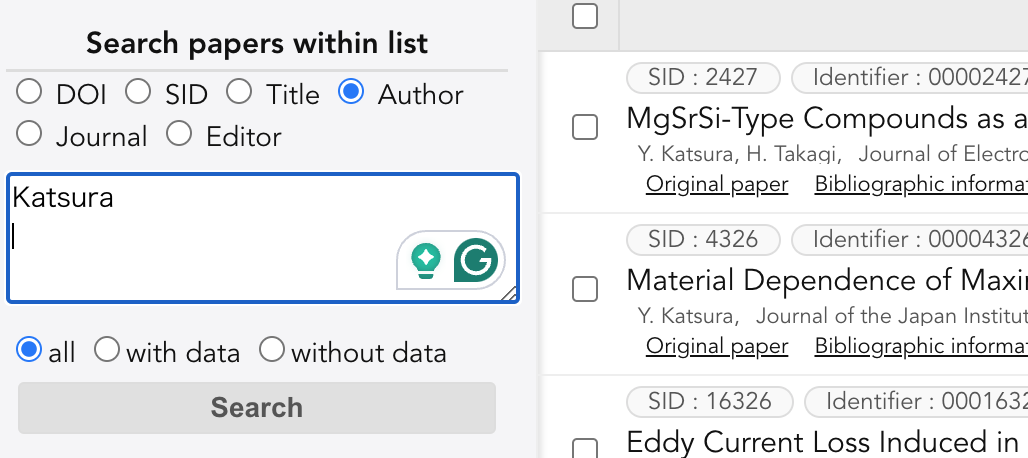Focus the Katsura author search textarea

(263, 238)
